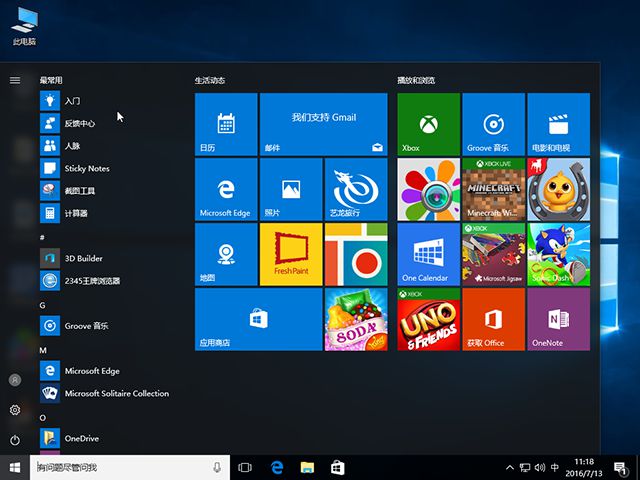Screen dimensions: 640x480
Task: Open the 获取 Office tile
Action: (493, 319)
